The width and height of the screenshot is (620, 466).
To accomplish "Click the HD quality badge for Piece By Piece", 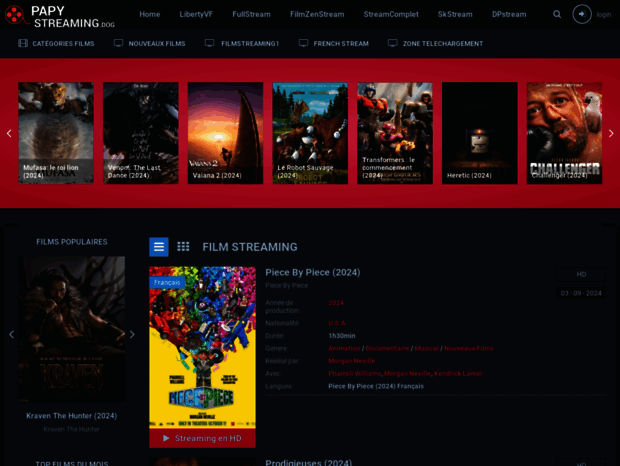I will coord(581,274).
